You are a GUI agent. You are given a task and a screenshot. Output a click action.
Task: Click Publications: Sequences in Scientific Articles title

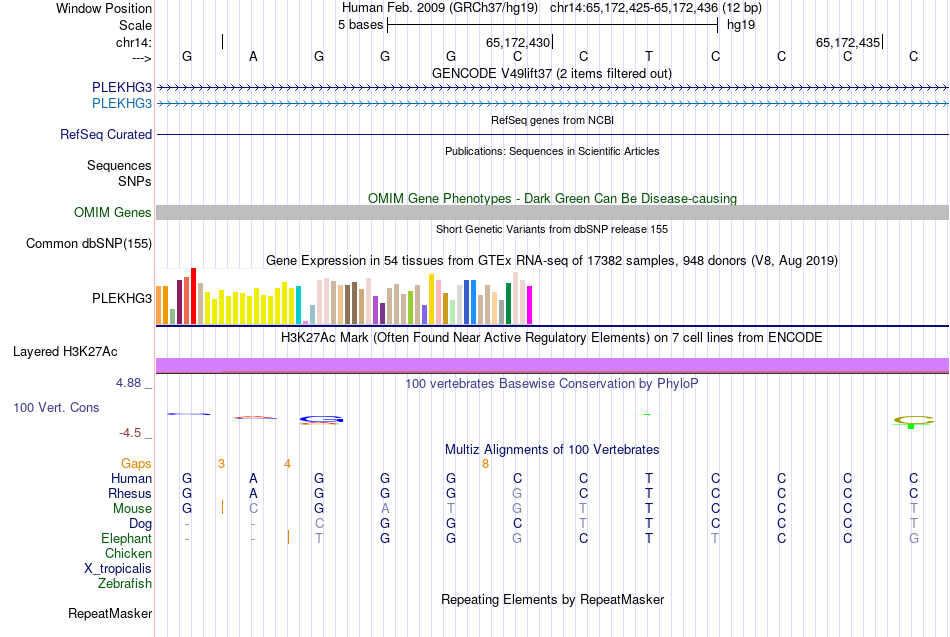[x=552, y=151]
